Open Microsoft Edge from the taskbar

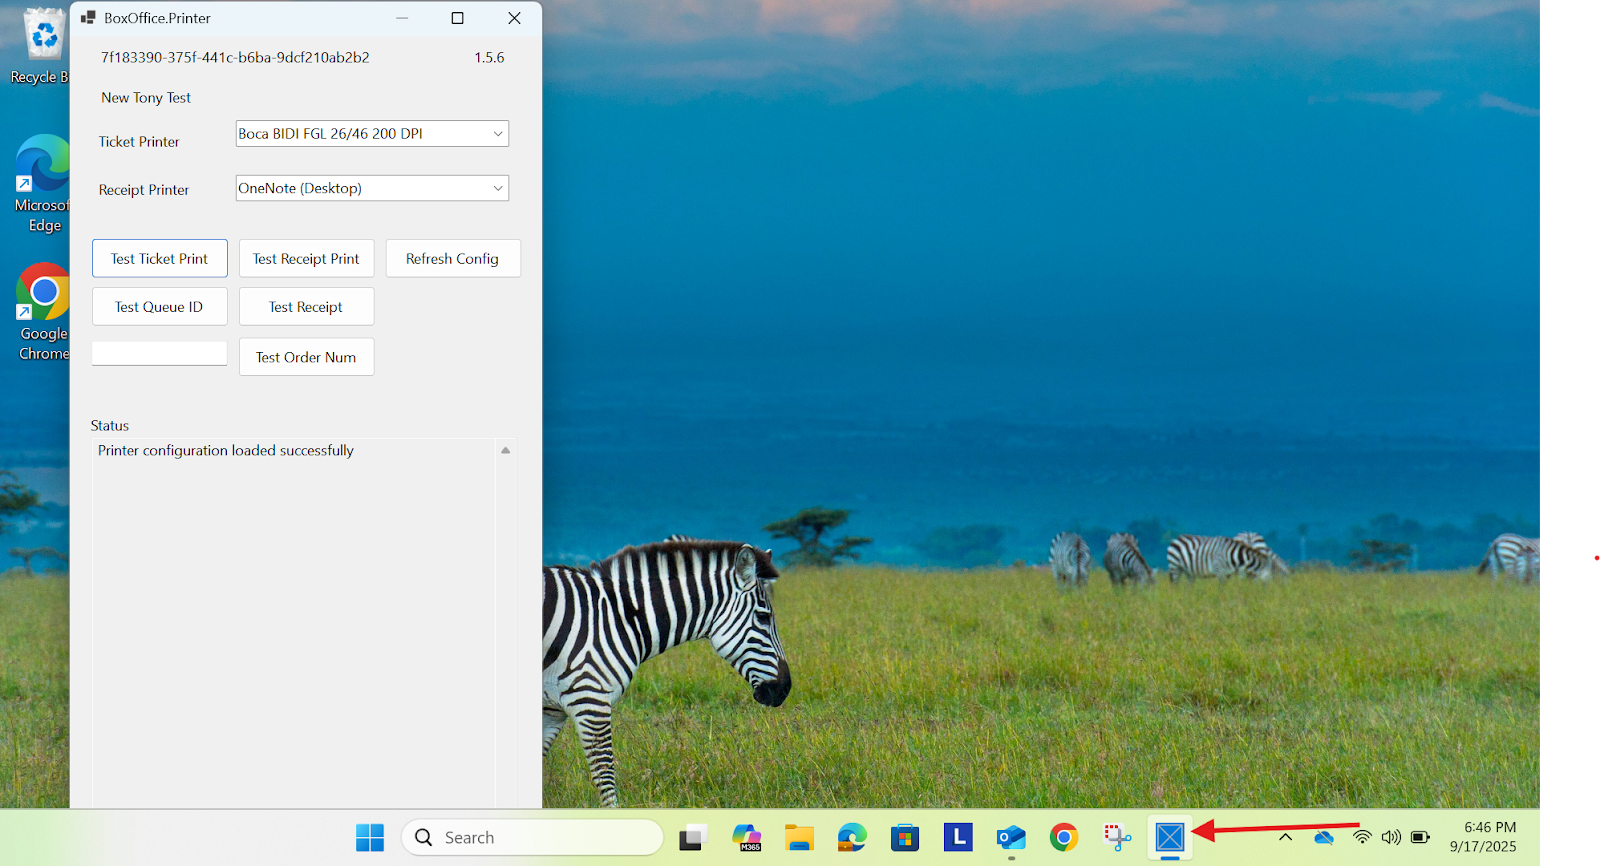[852, 837]
